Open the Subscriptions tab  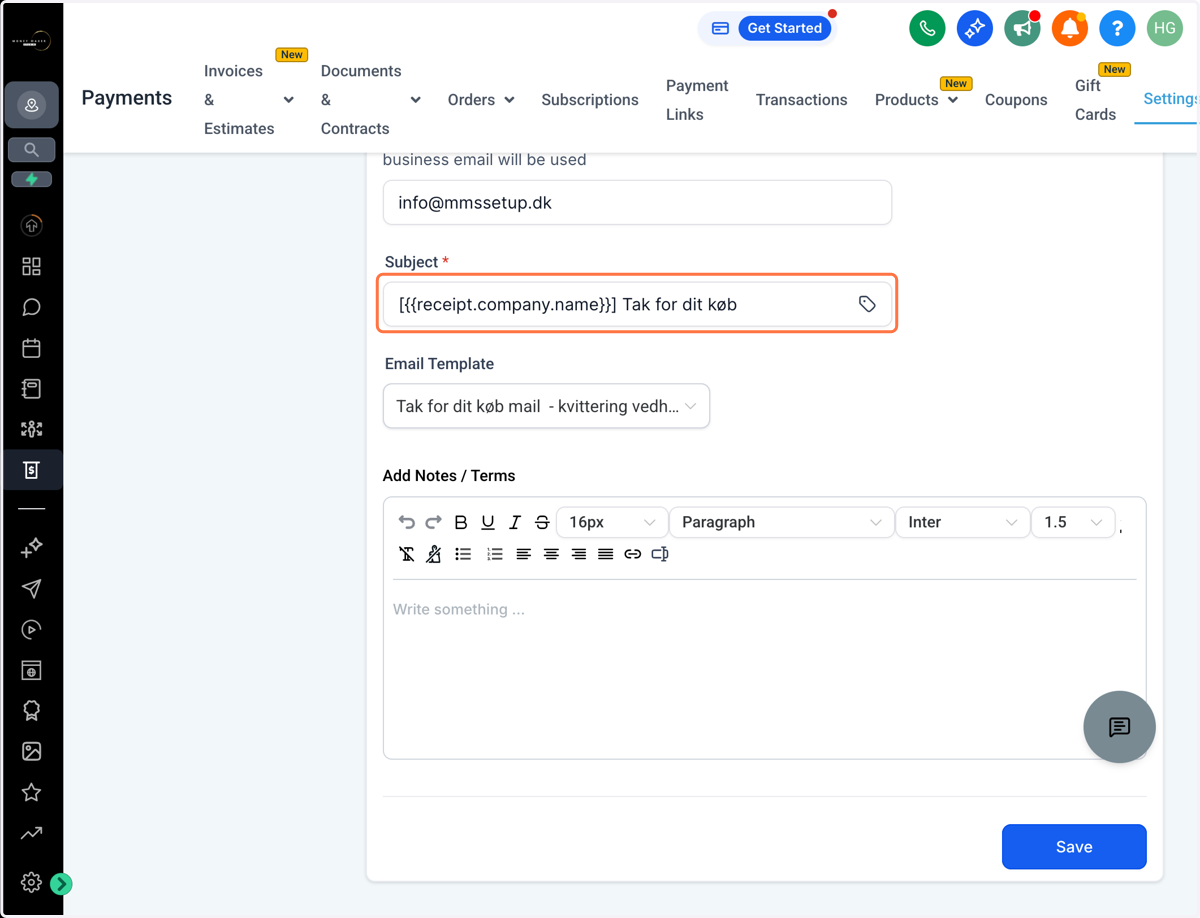pyautogui.click(x=590, y=100)
